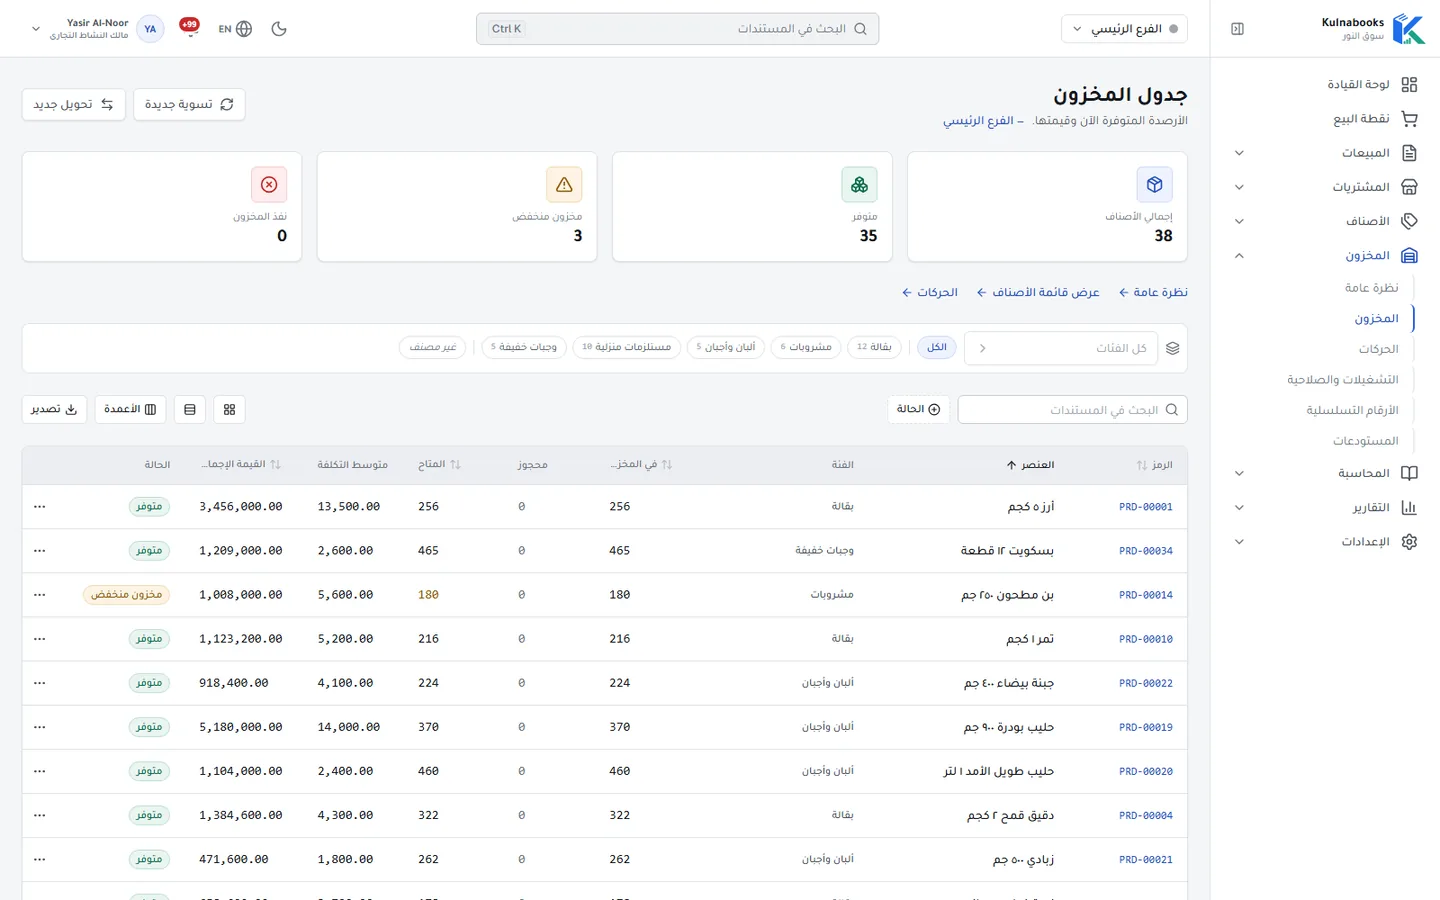
Task: Switch to grid view icon
Action: tap(229, 409)
